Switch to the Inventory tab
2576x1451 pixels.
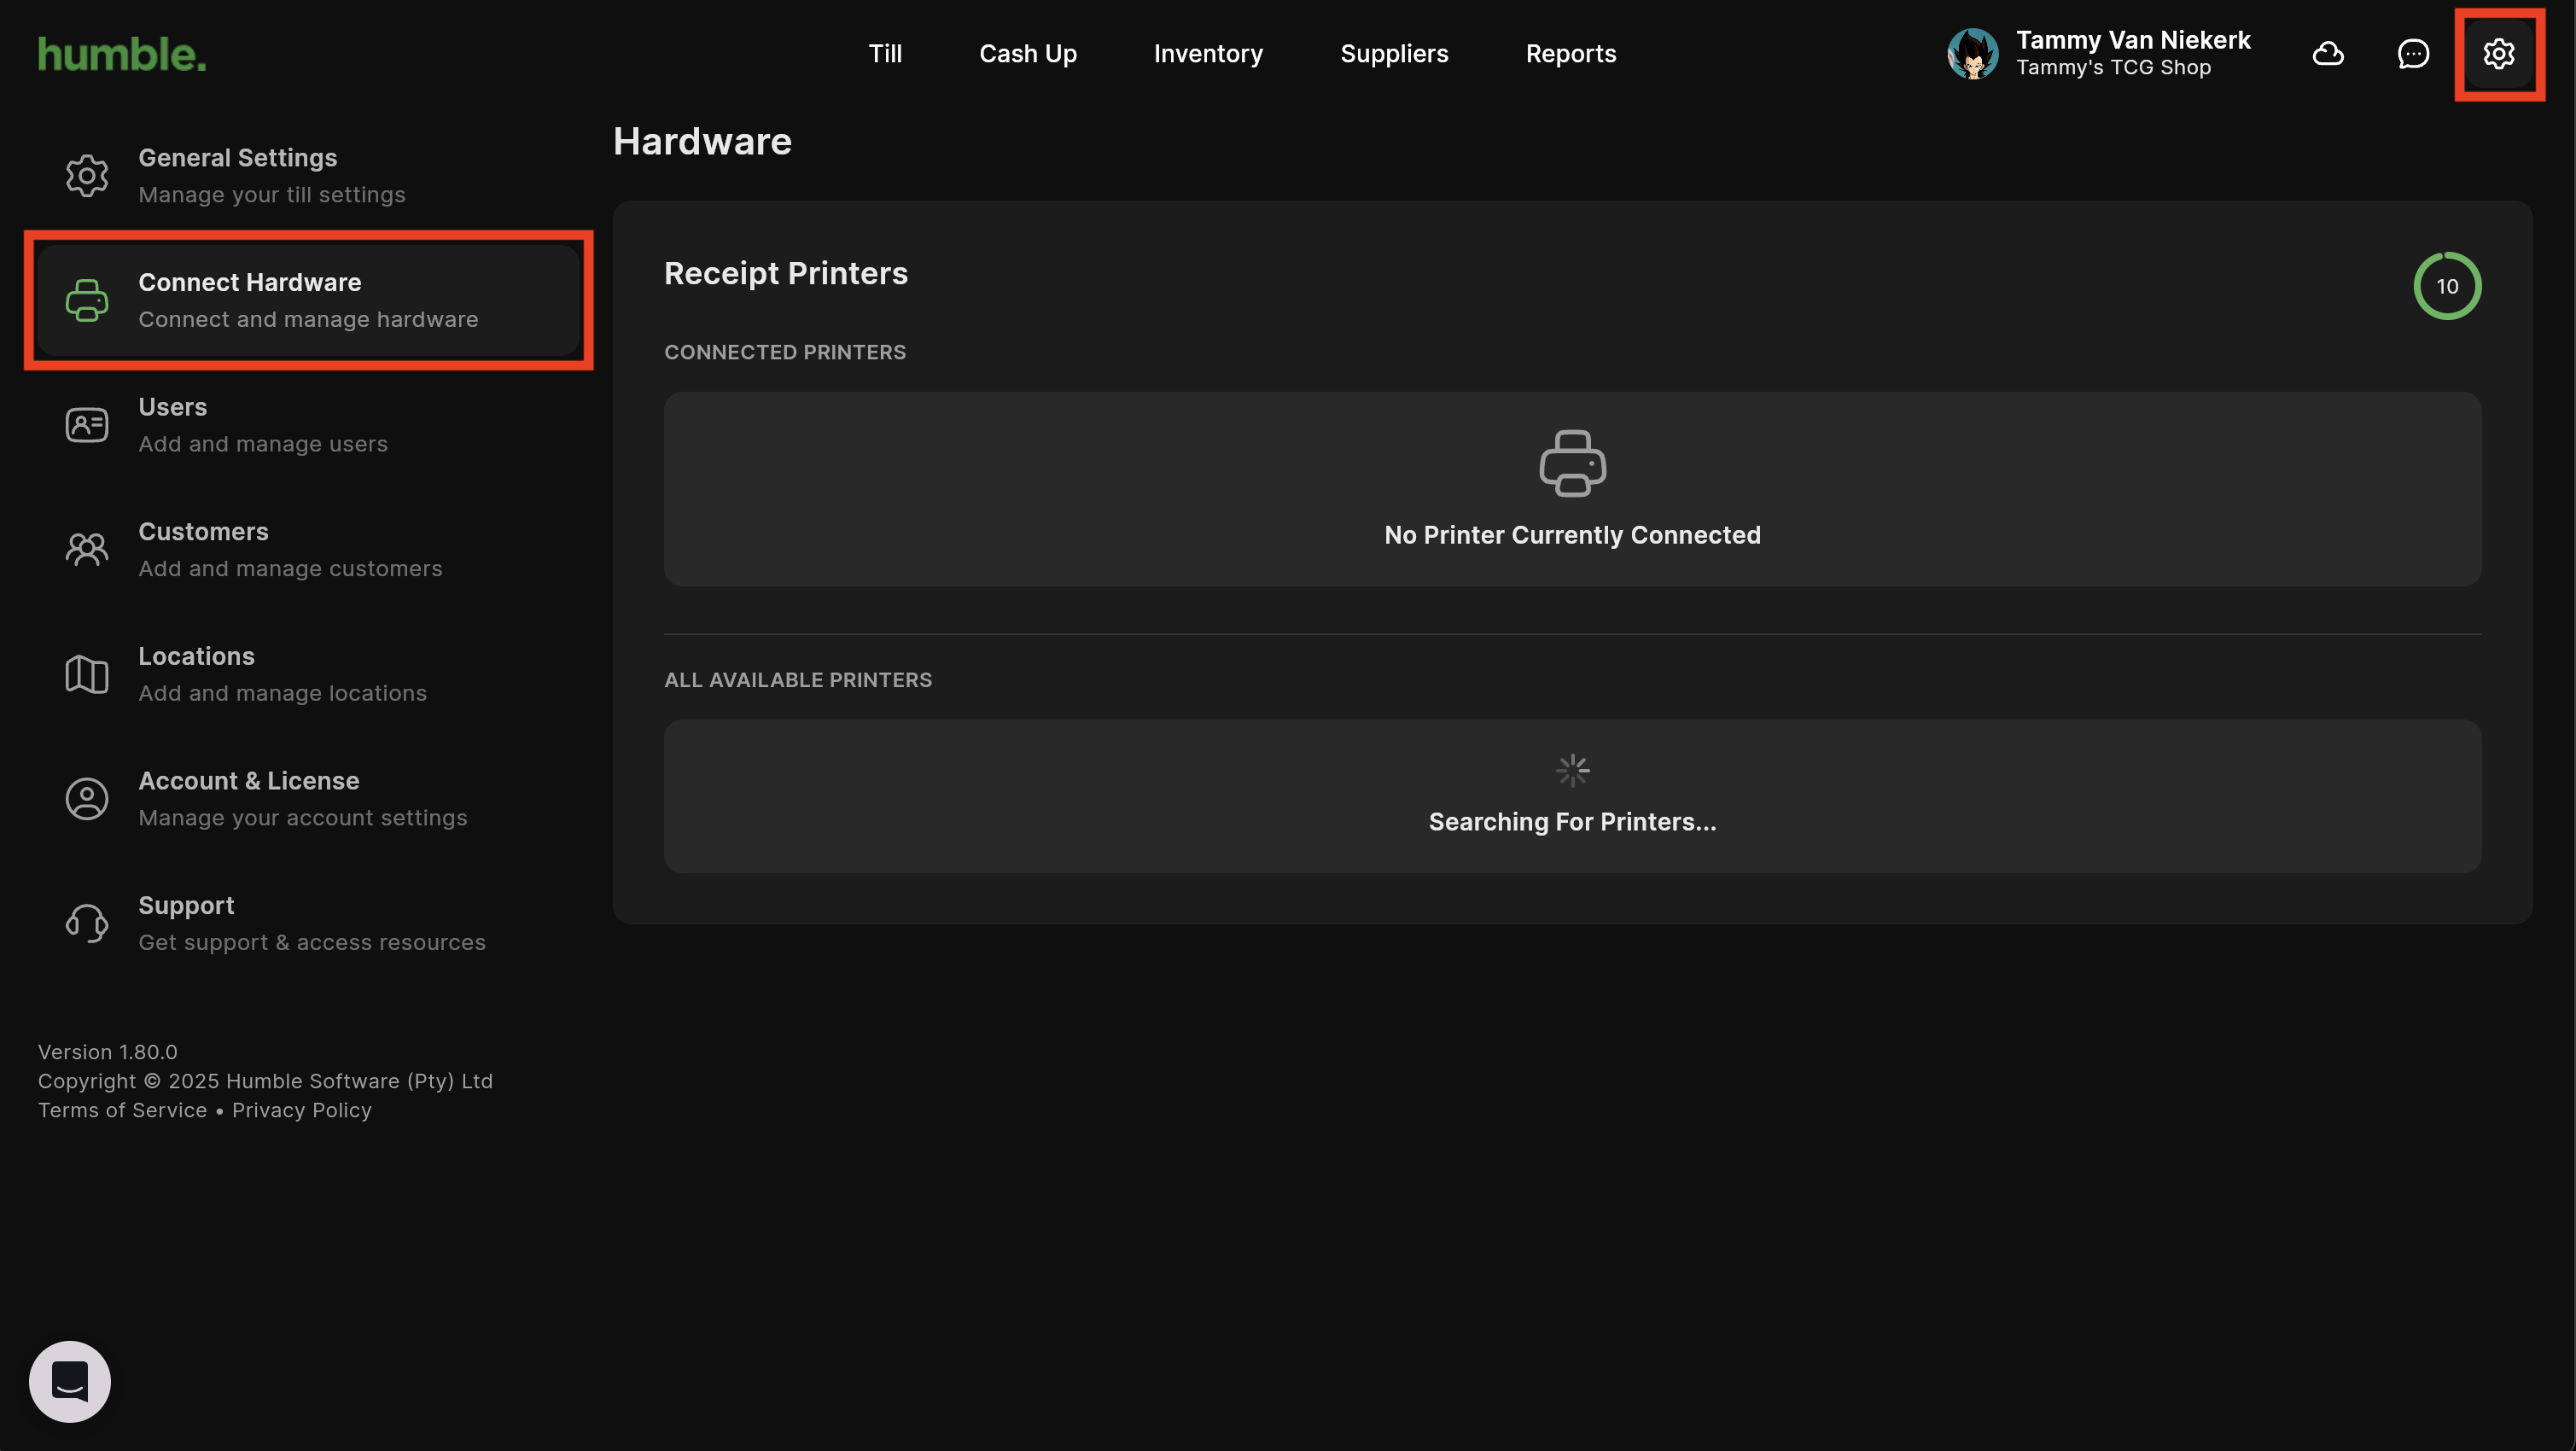coord(1208,54)
